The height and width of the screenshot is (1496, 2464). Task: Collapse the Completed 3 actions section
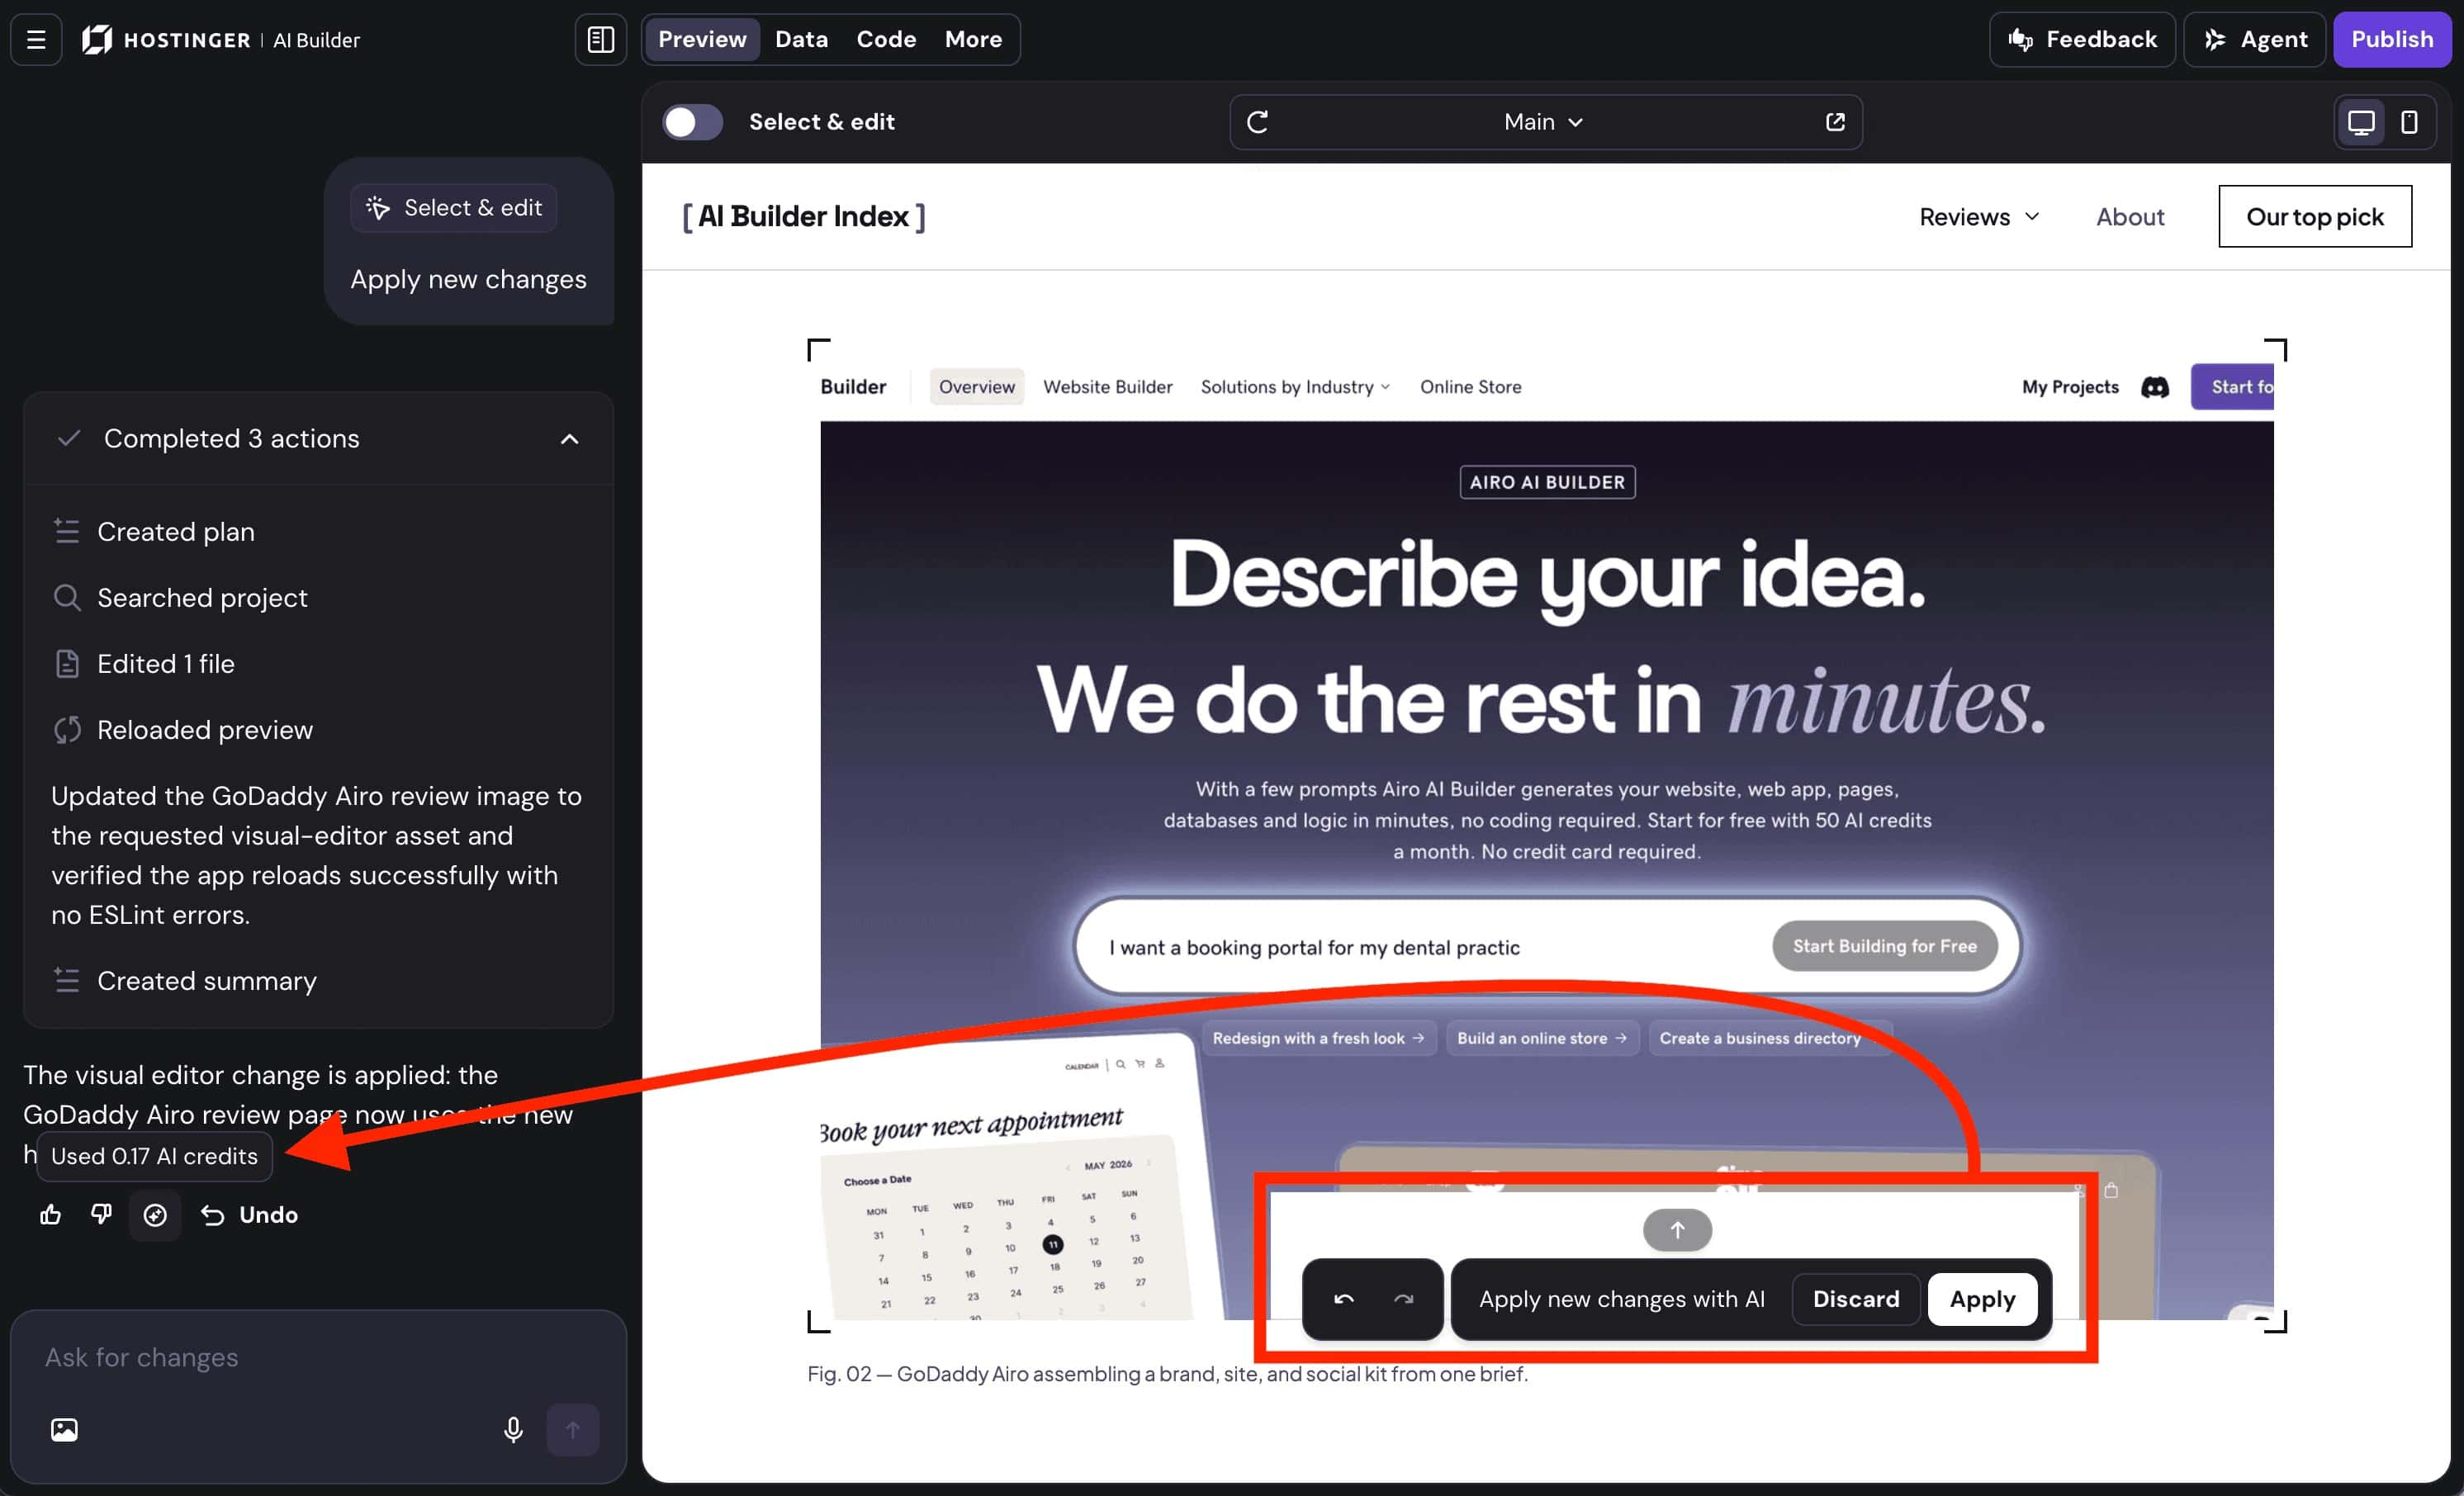click(569, 438)
